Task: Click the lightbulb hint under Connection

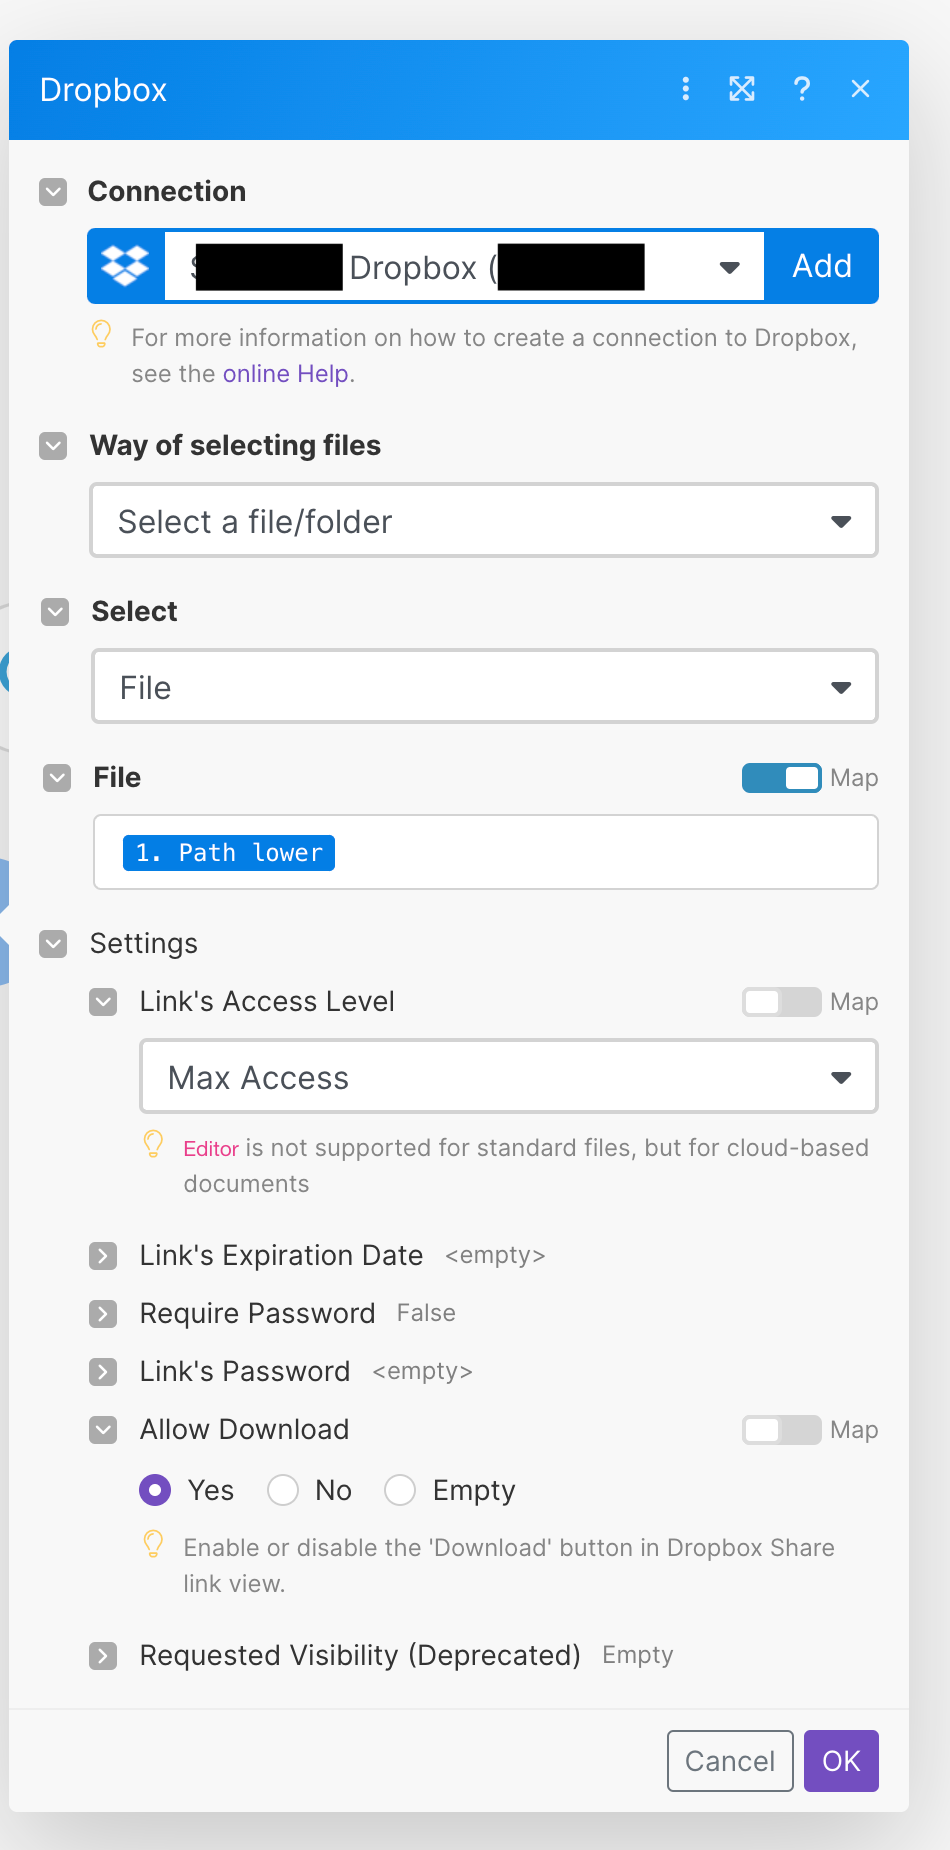Action: point(101,334)
